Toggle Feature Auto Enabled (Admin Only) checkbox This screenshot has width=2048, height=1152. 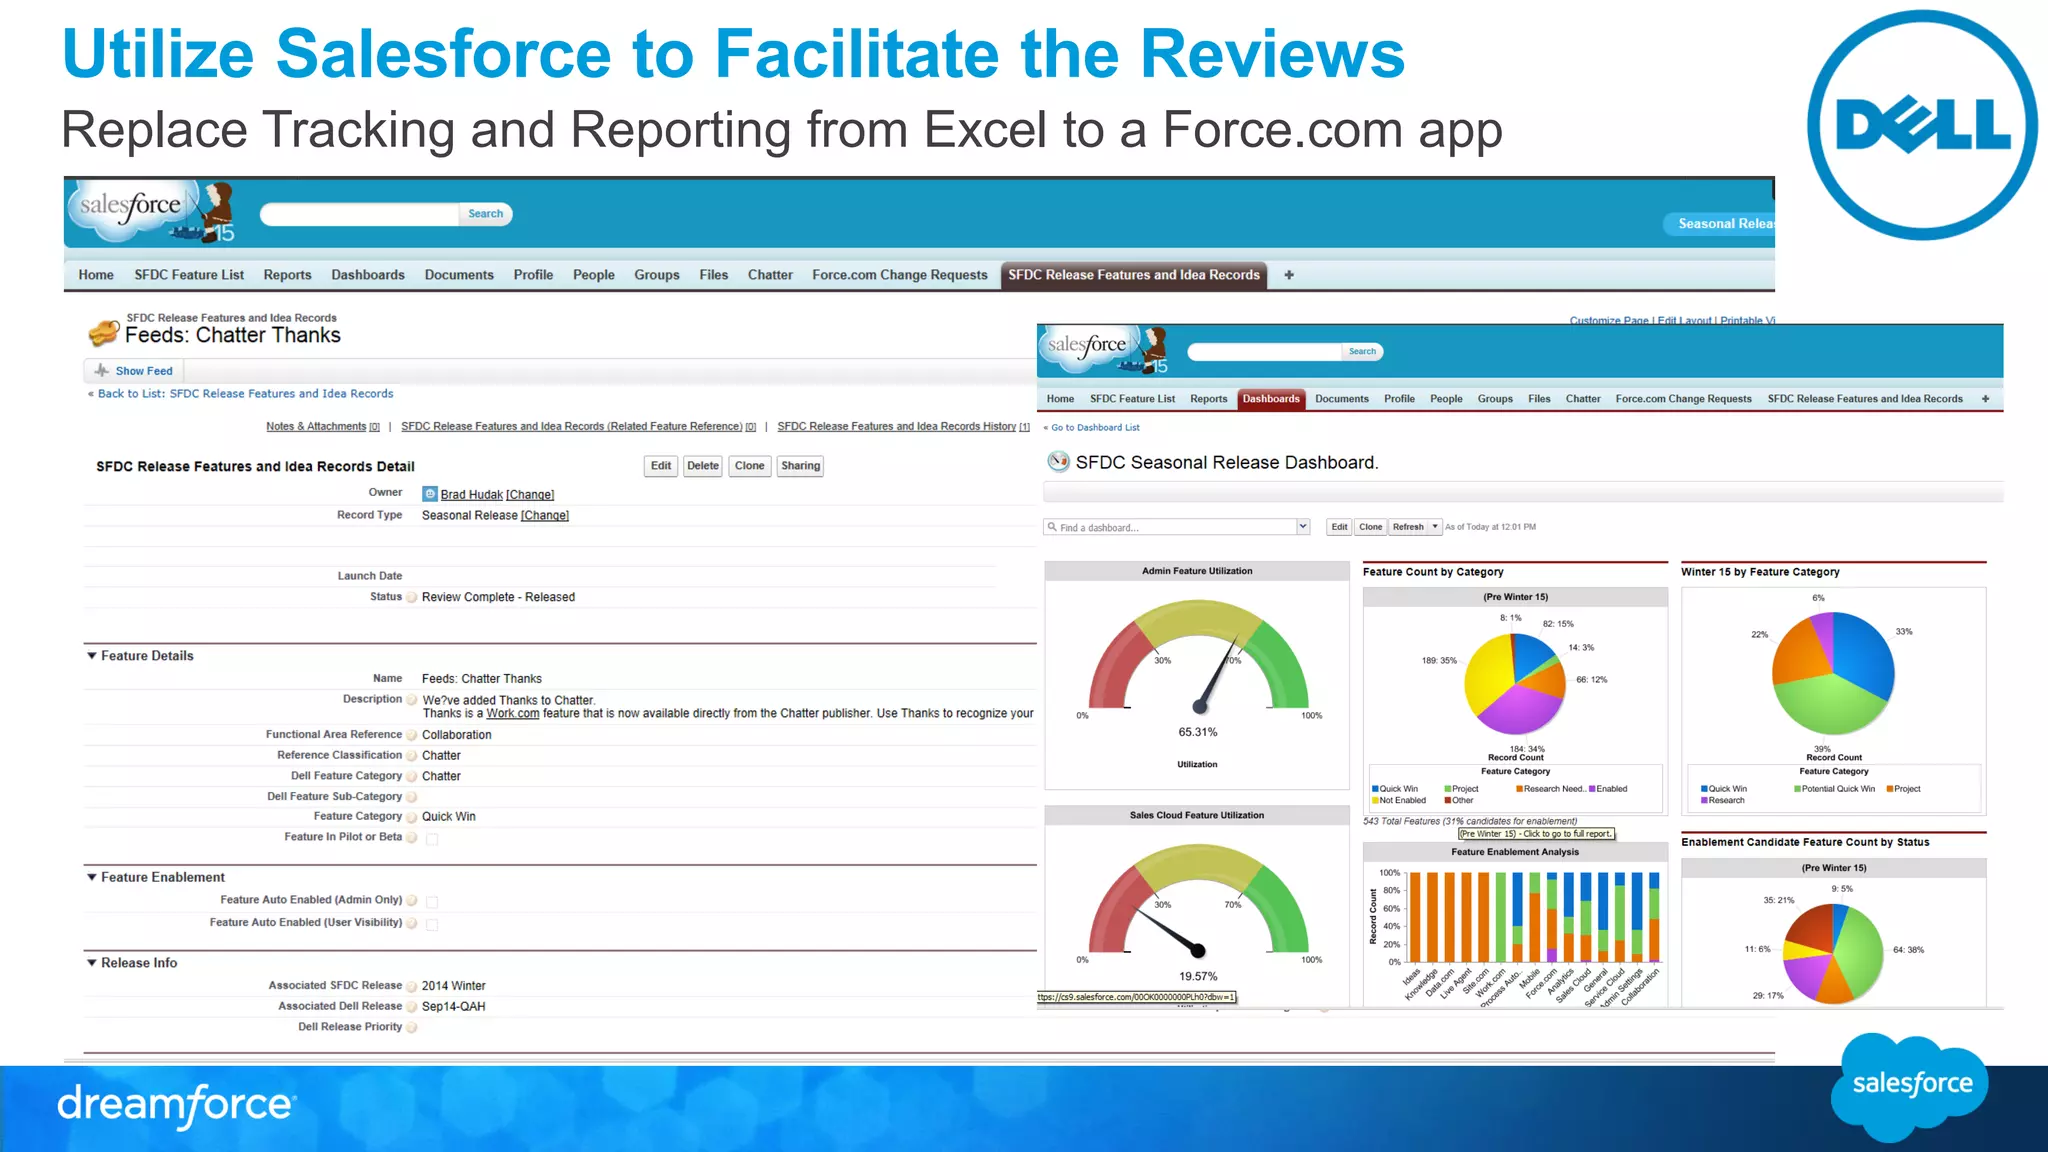[432, 902]
